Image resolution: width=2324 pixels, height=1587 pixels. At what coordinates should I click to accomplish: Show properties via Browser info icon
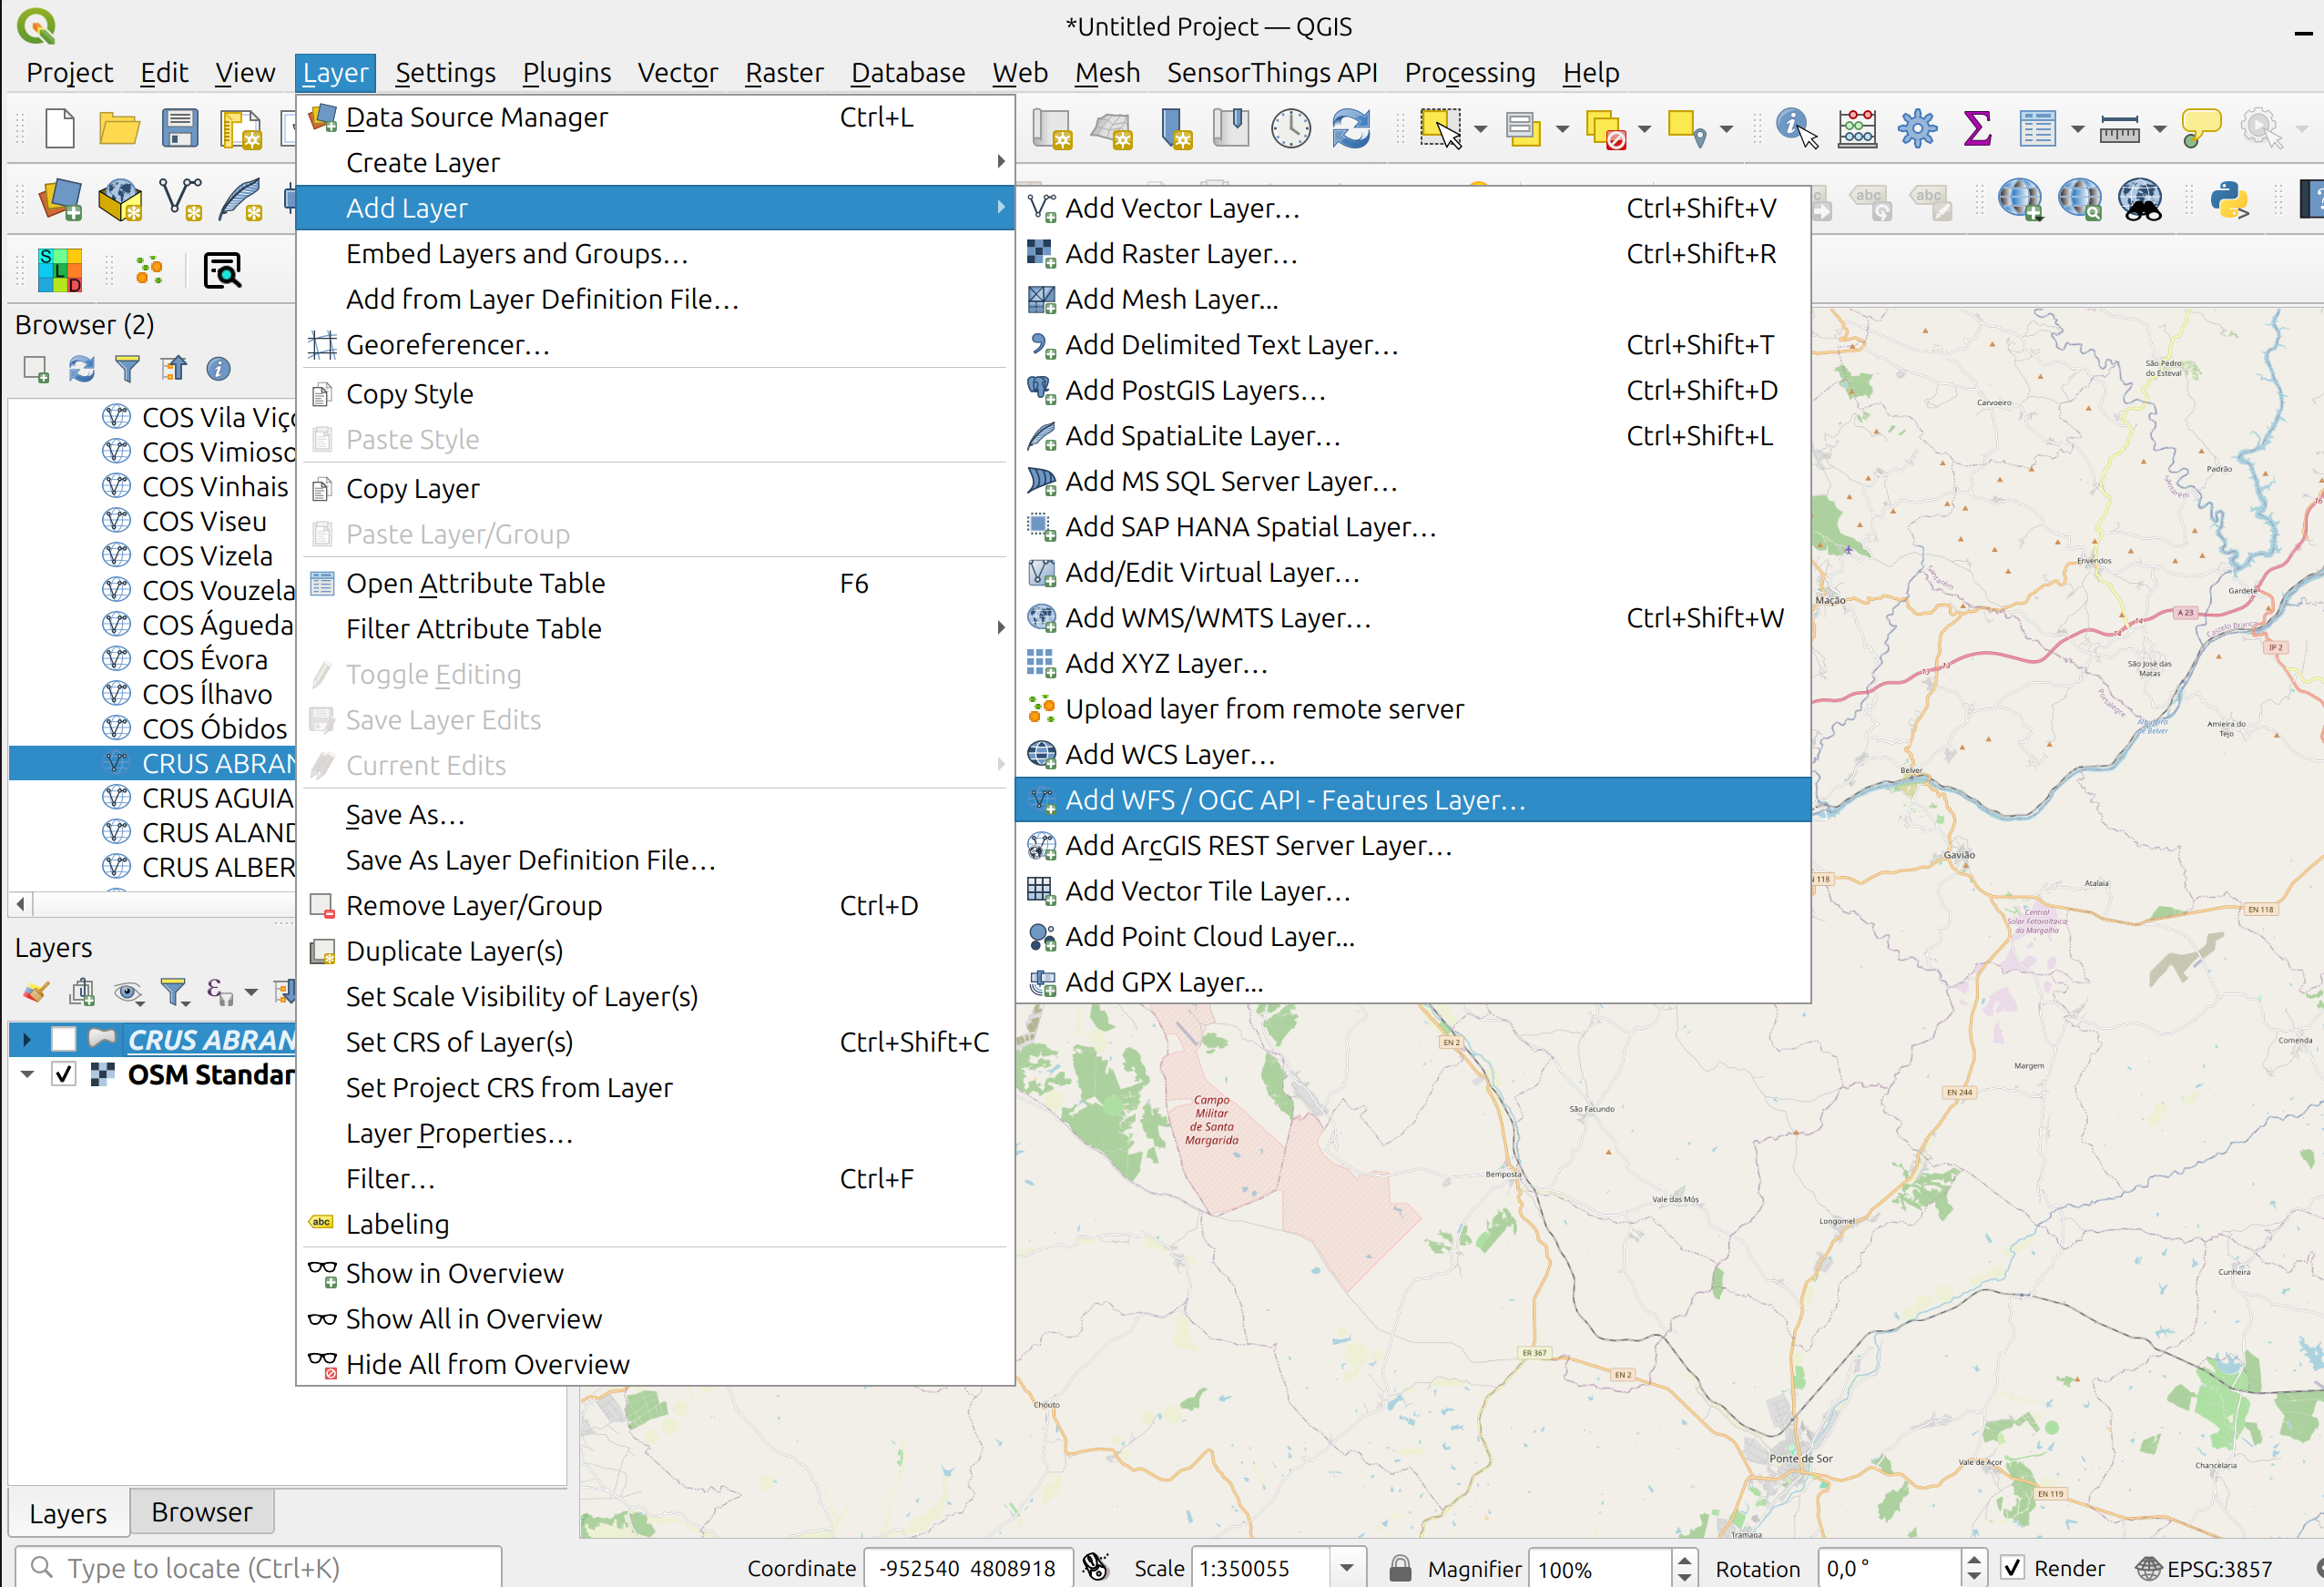pyautogui.click(x=218, y=369)
